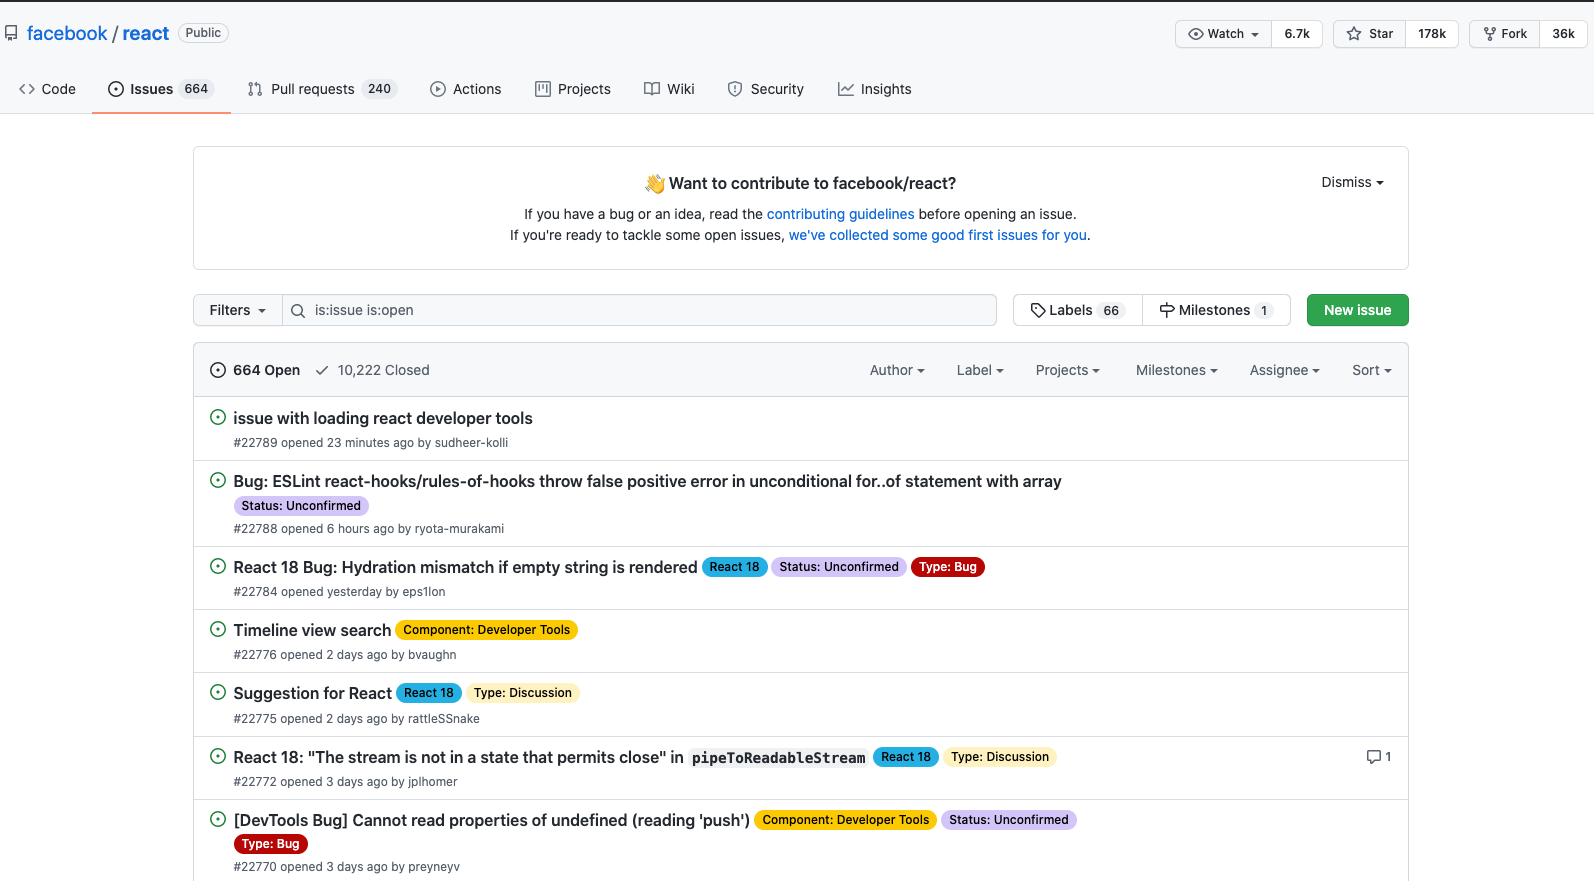The height and width of the screenshot is (881, 1594).
Task: Show the 10,222 Closed issues
Action: pos(373,370)
